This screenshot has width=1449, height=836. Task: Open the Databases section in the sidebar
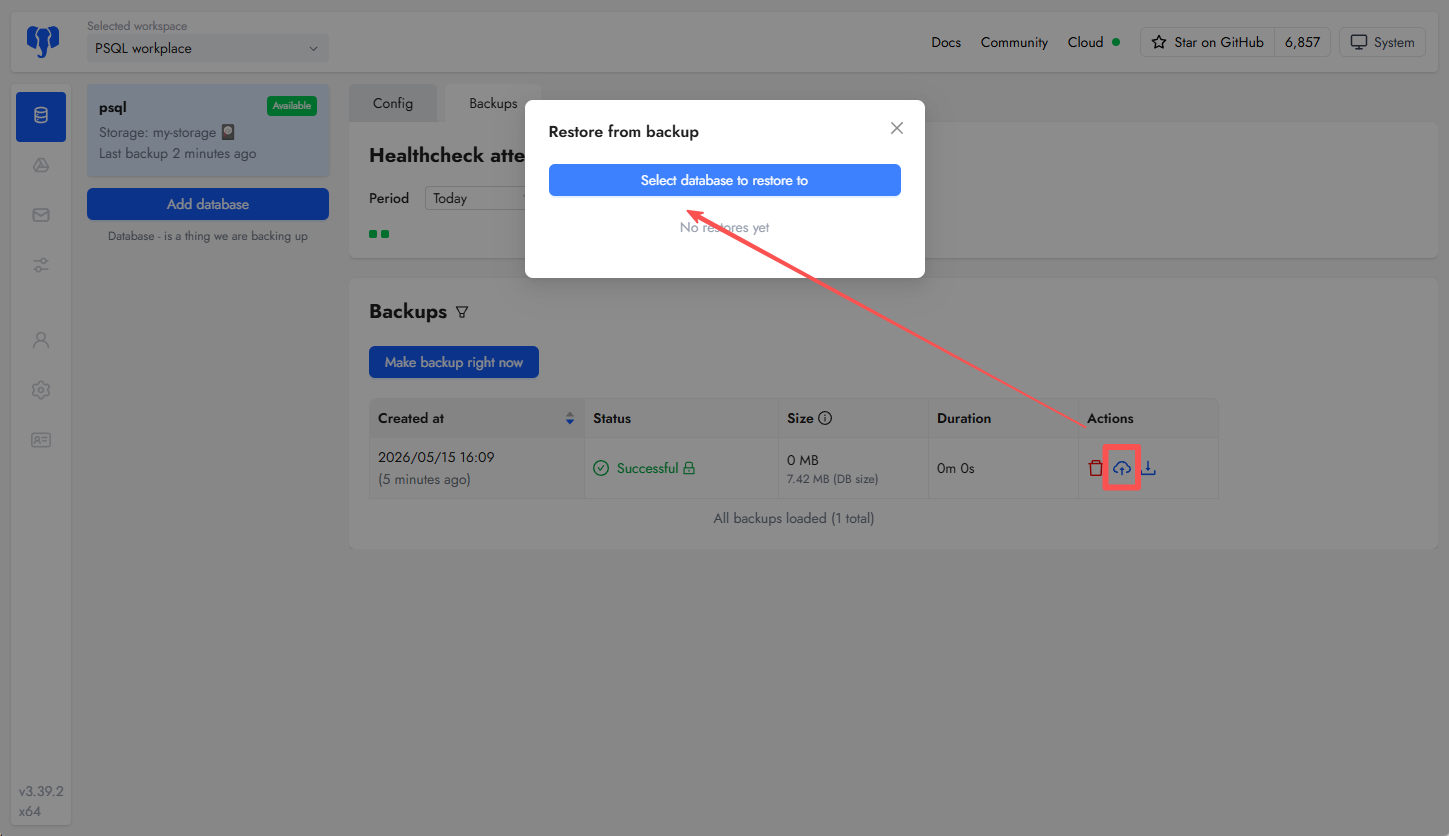[x=41, y=116]
